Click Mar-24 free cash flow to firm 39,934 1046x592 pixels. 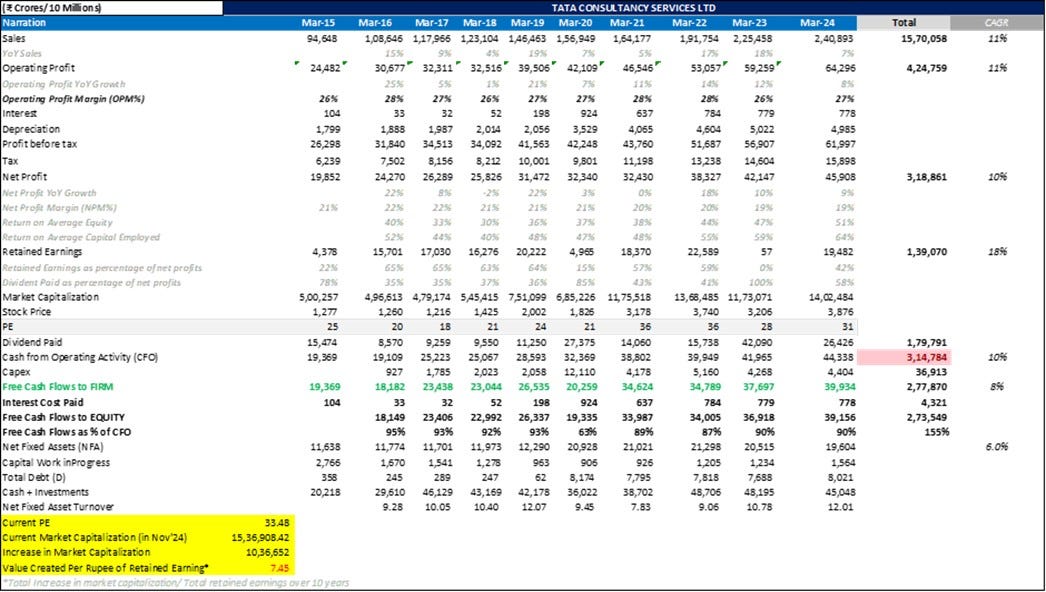coord(839,387)
